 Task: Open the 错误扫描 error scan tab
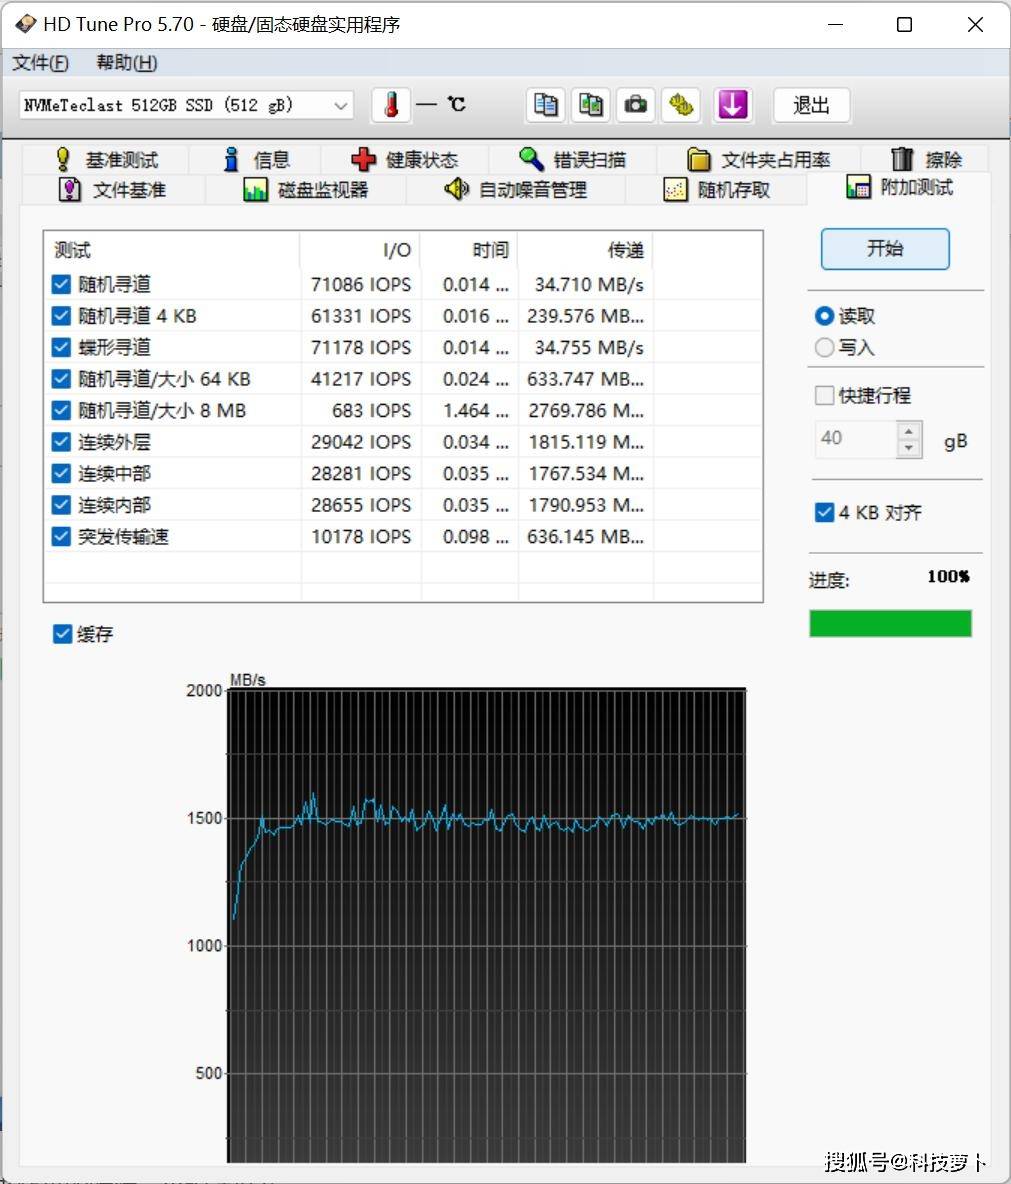(x=573, y=159)
